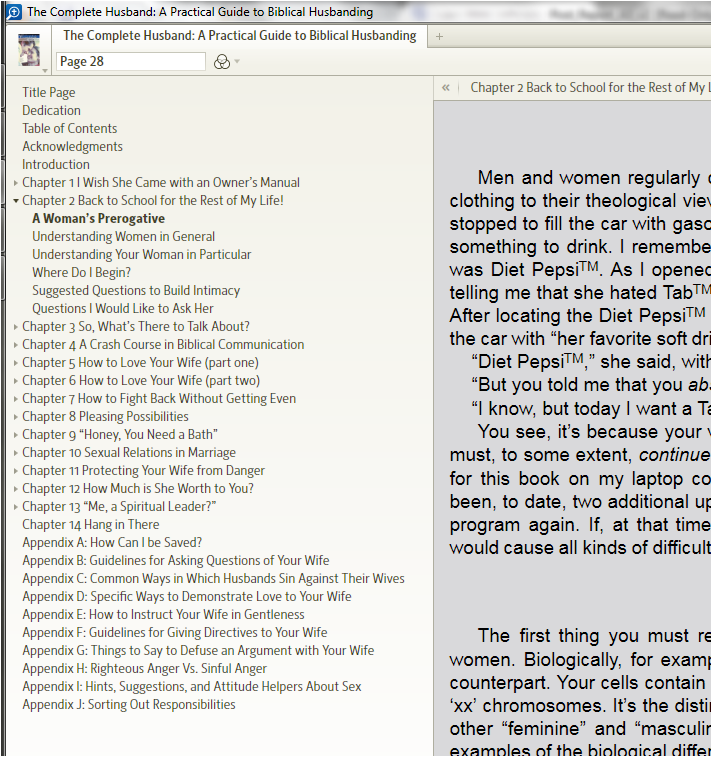The width and height of the screenshot is (712, 757).
Task: Open the Introduction entry
Action: click(56, 165)
